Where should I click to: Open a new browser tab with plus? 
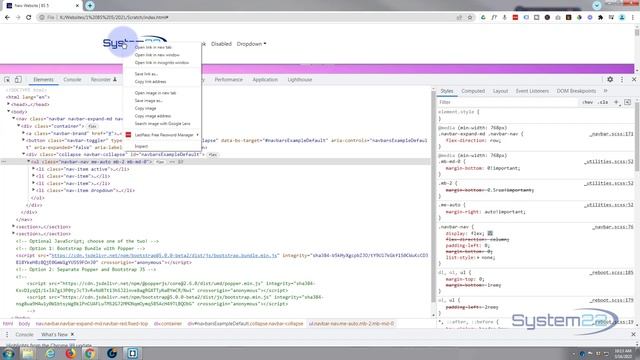(90, 5)
